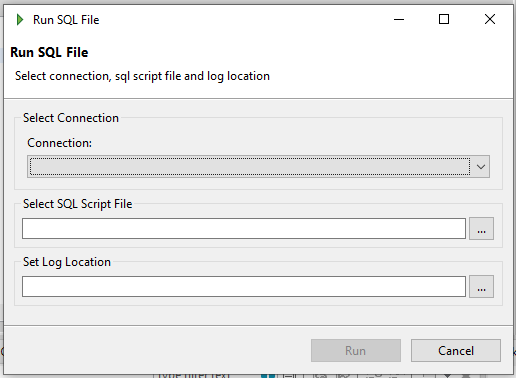Click the Connection: field label

tap(59, 143)
